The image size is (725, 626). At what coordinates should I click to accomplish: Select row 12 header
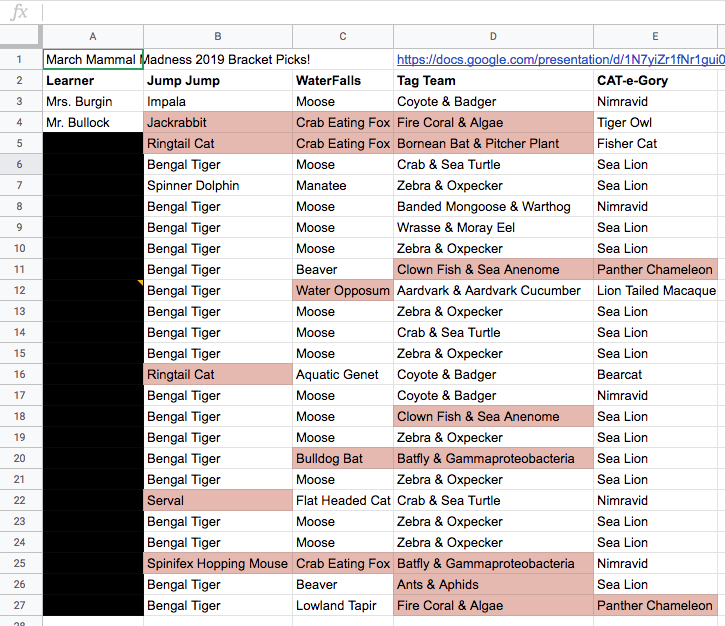[x=20, y=290]
